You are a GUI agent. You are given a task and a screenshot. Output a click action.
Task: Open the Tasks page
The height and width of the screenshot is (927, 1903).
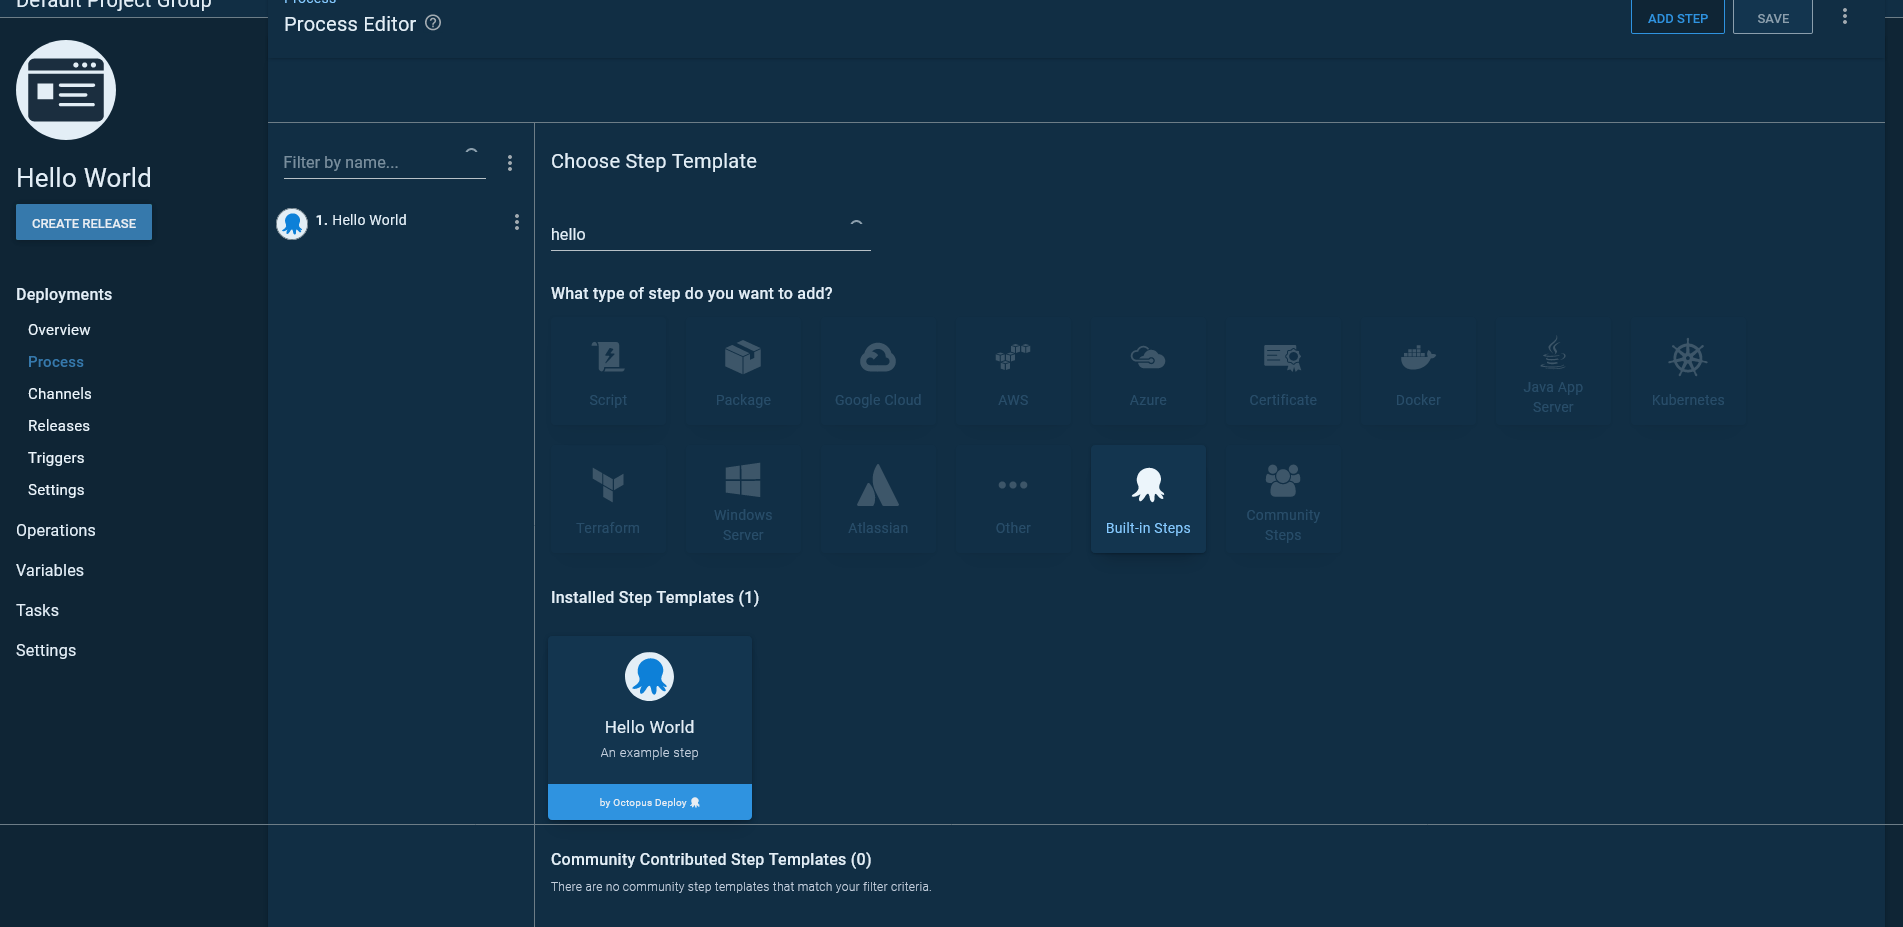pos(37,610)
